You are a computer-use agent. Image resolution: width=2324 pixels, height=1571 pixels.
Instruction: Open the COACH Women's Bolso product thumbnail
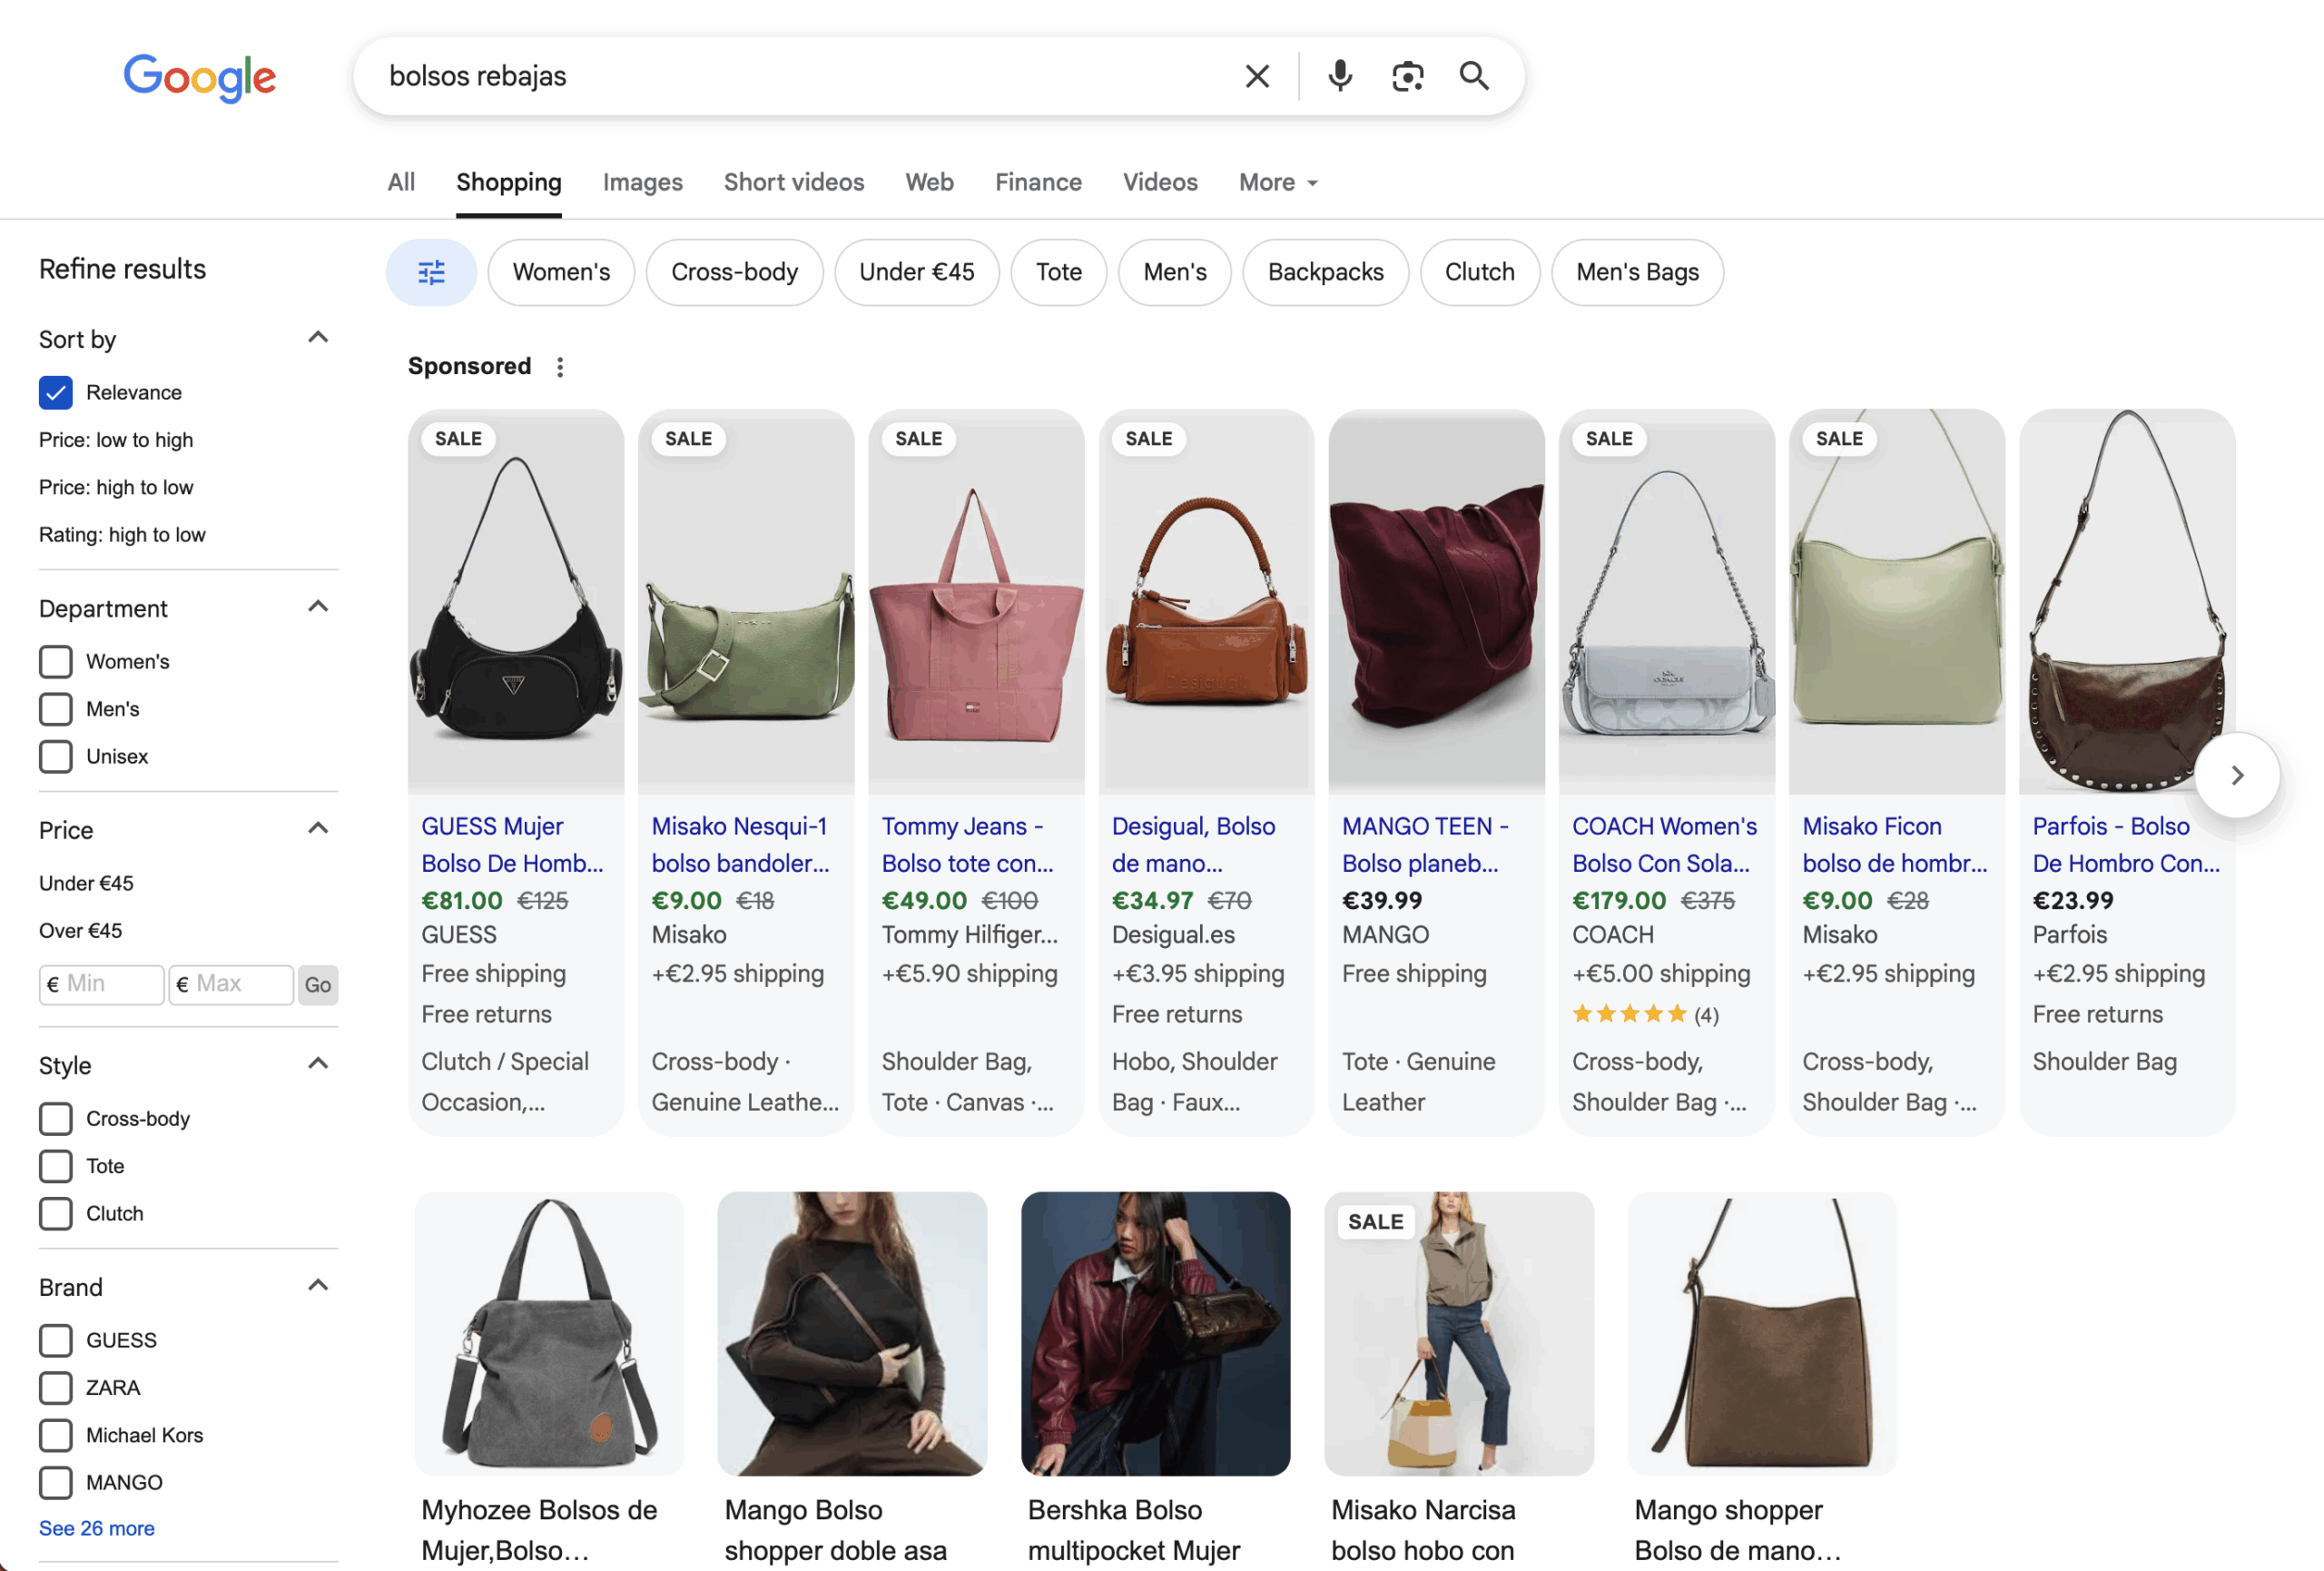click(1666, 602)
